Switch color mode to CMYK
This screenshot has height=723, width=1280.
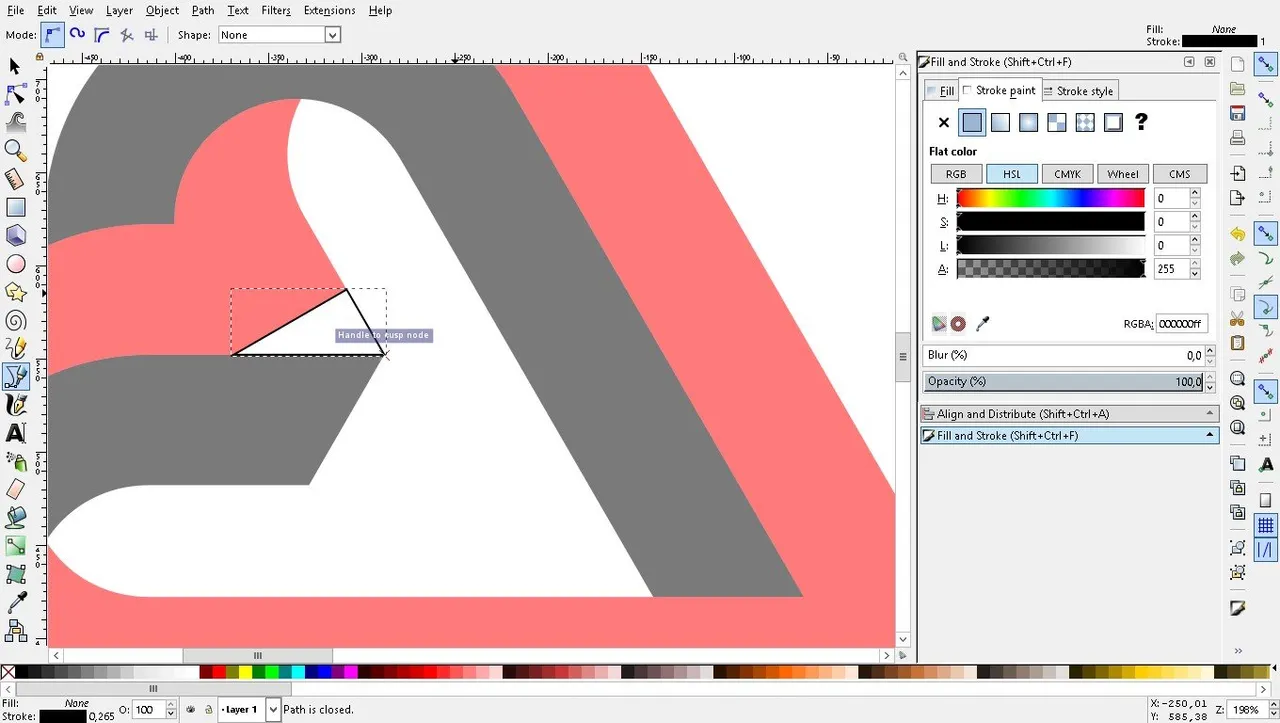point(1067,174)
